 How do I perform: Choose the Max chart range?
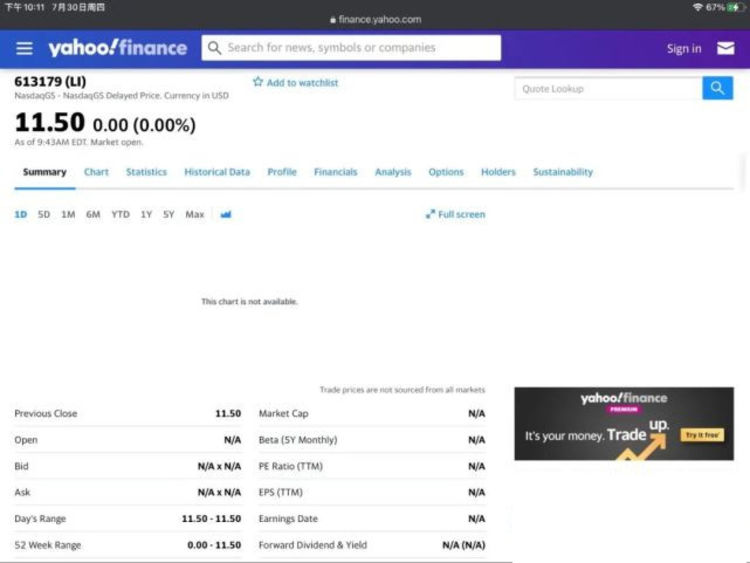195,214
